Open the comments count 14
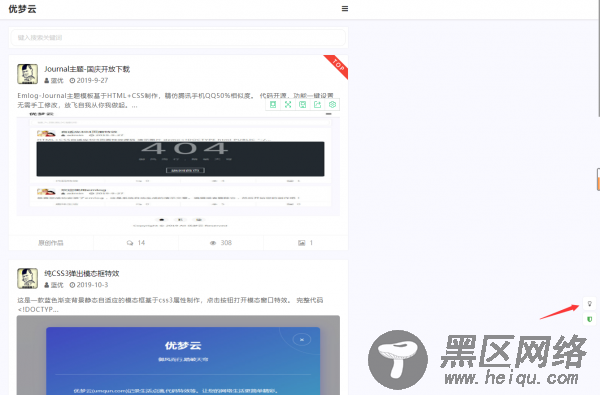Image resolution: width=600 pixels, height=395 pixels. 141,243
